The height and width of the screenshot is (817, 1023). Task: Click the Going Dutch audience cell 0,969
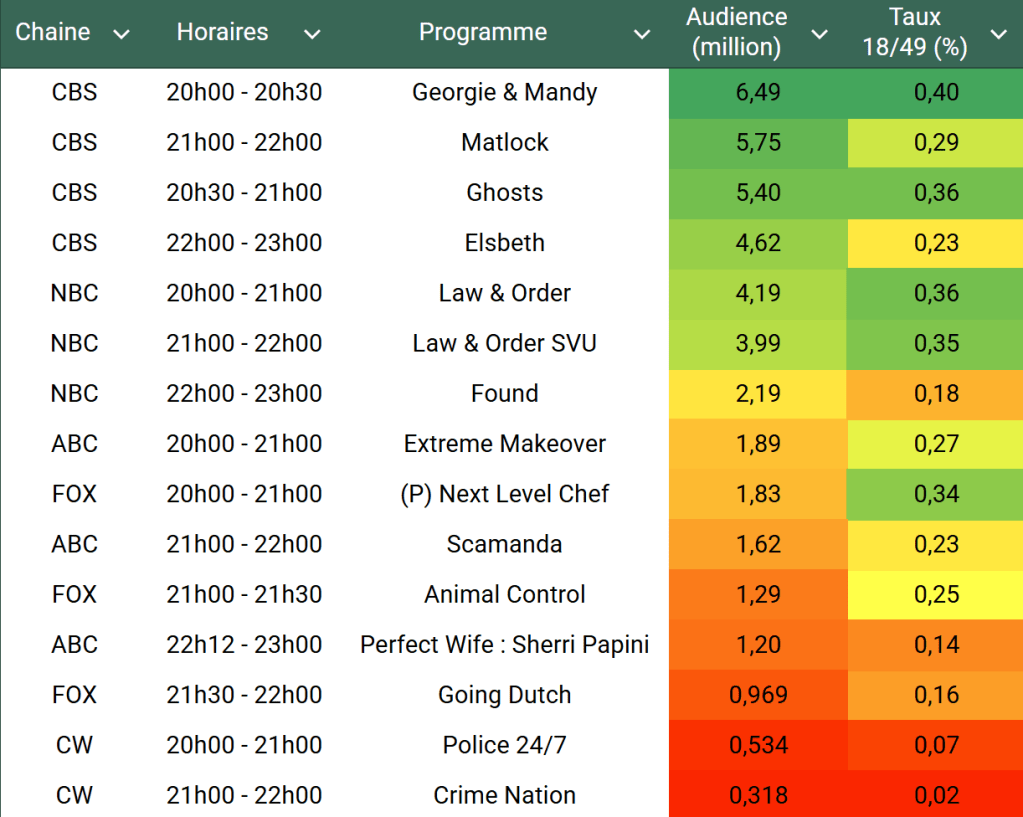pos(758,695)
